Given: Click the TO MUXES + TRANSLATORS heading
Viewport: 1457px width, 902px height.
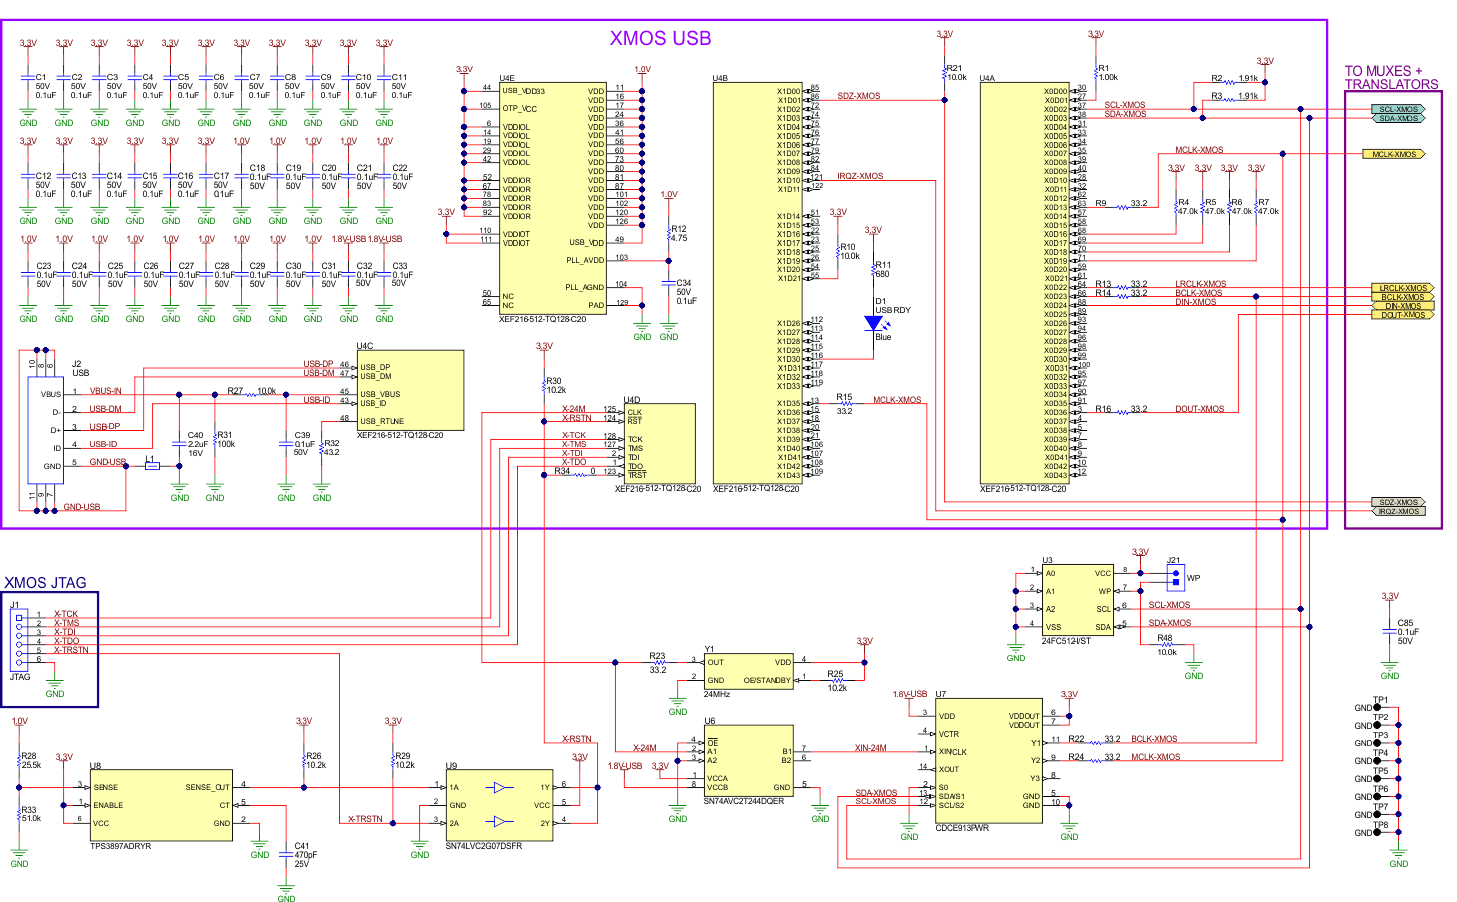Looking at the screenshot, I should click(x=1391, y=77).
